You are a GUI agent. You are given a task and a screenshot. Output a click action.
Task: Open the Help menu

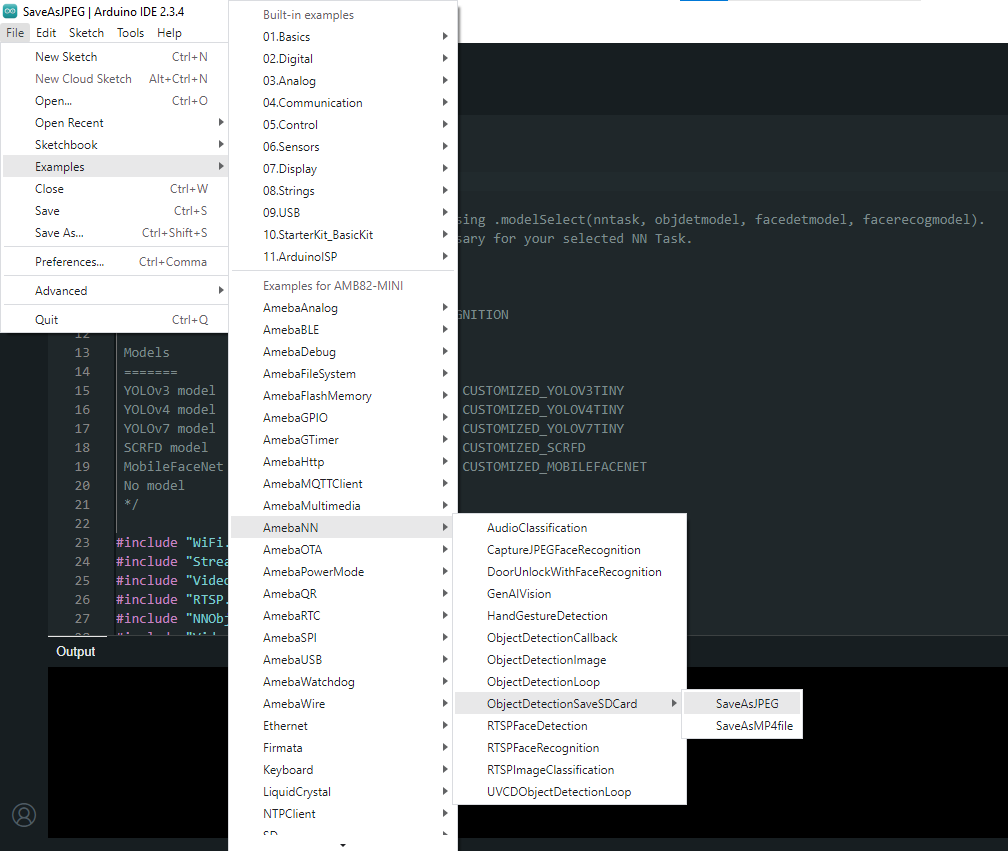169,33
